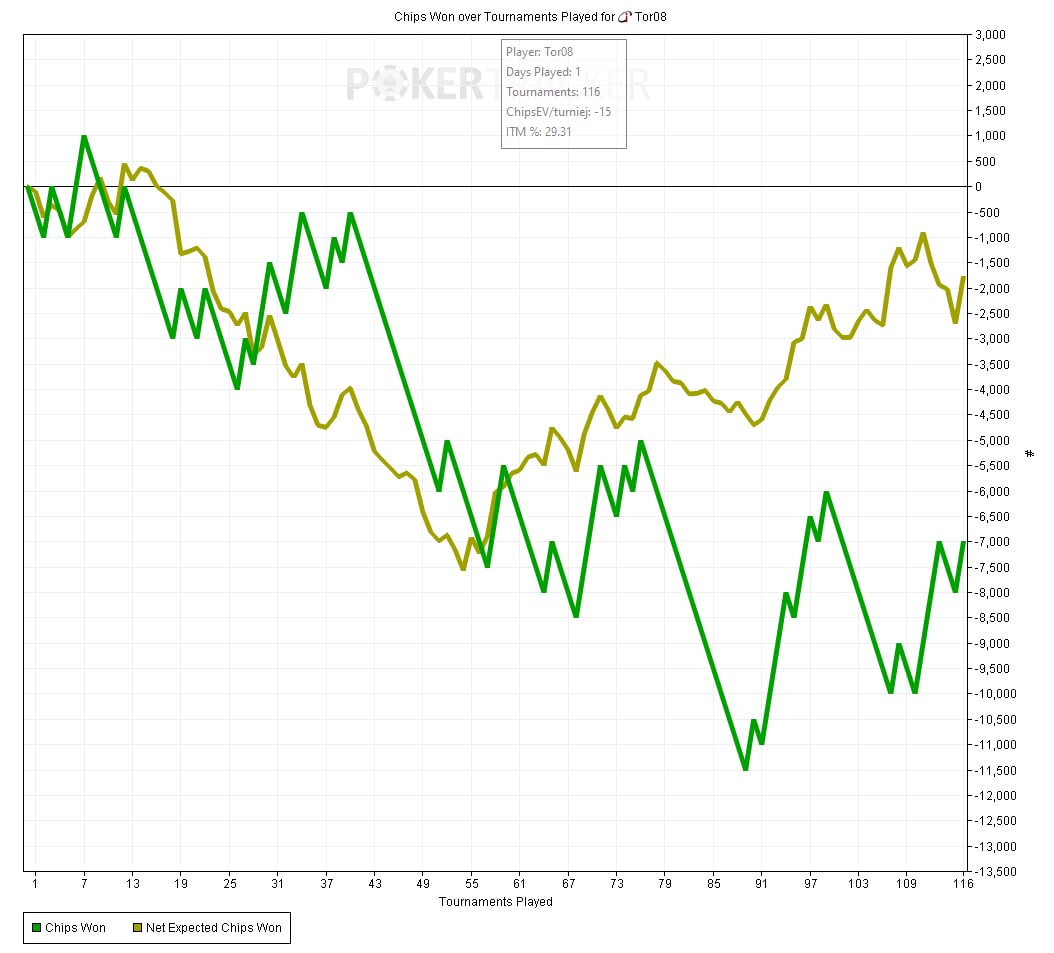1054x953 pixels.
Task: Click the -13,500 label on y-axis
Action: [x=996, y=872]
